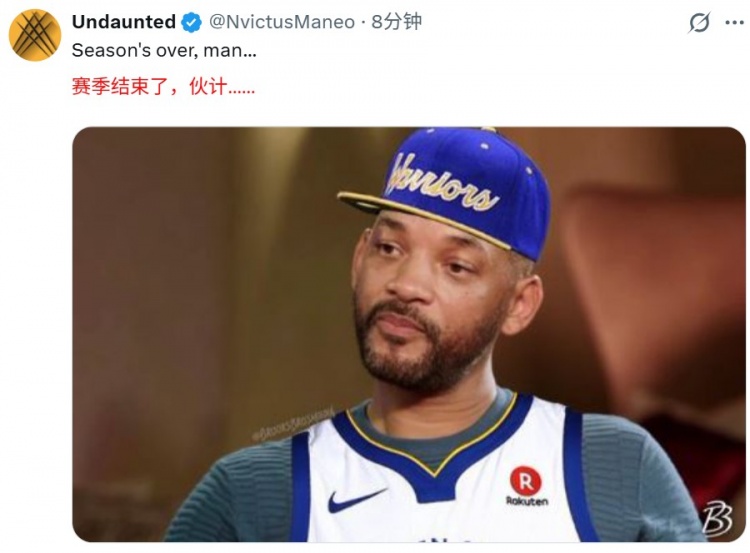Open the 8分钟 timestamp link
The width and height of the screenshot is (750, 553).
(397, 22)
